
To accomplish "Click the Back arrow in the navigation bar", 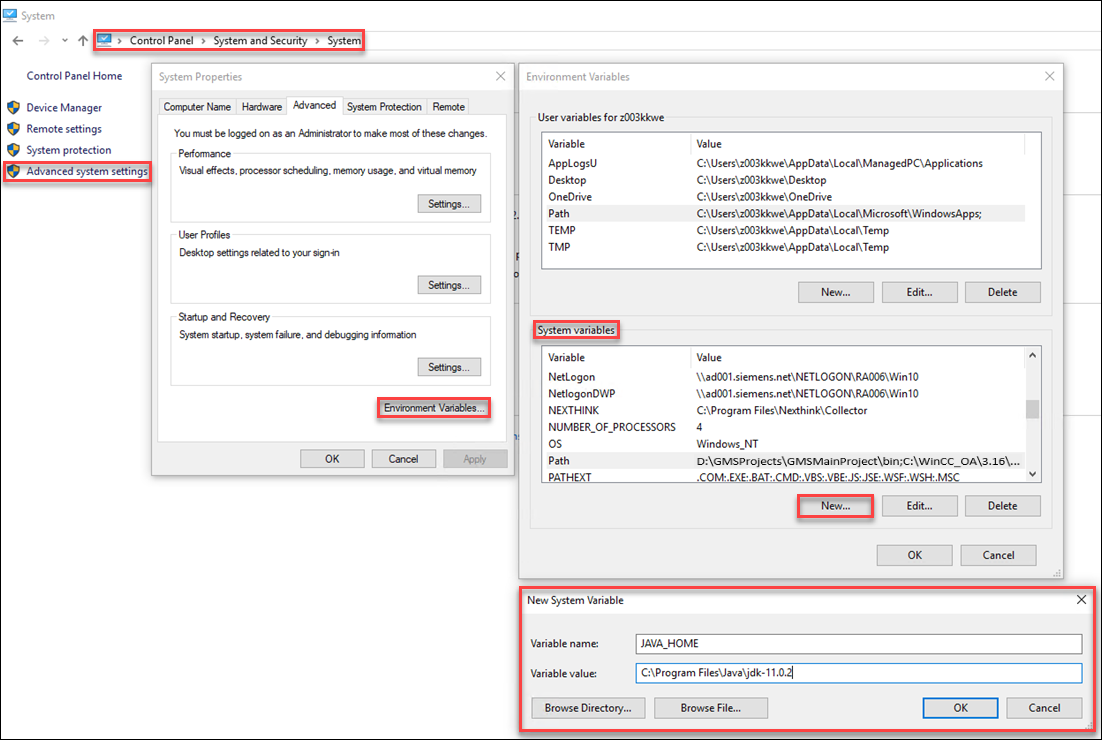I will (18, 41).
